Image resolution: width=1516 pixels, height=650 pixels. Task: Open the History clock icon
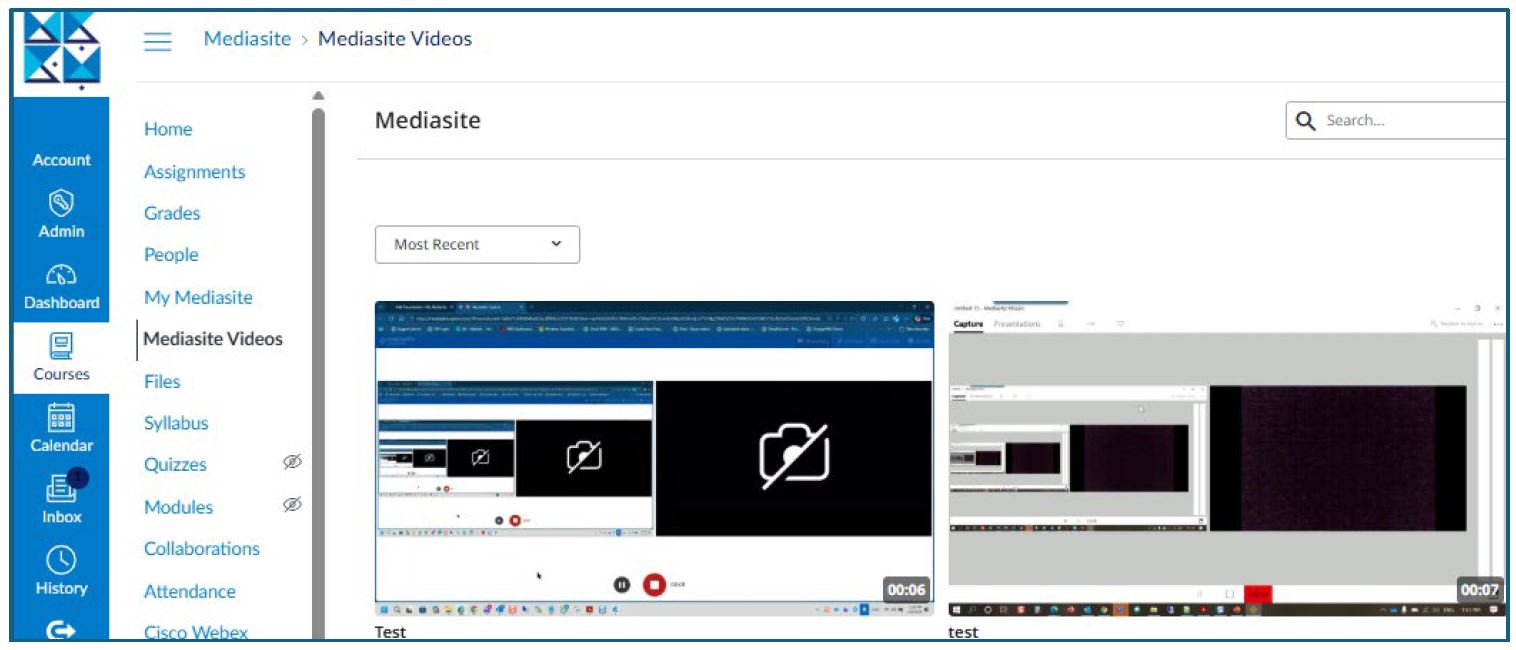[x=61, y=560]
